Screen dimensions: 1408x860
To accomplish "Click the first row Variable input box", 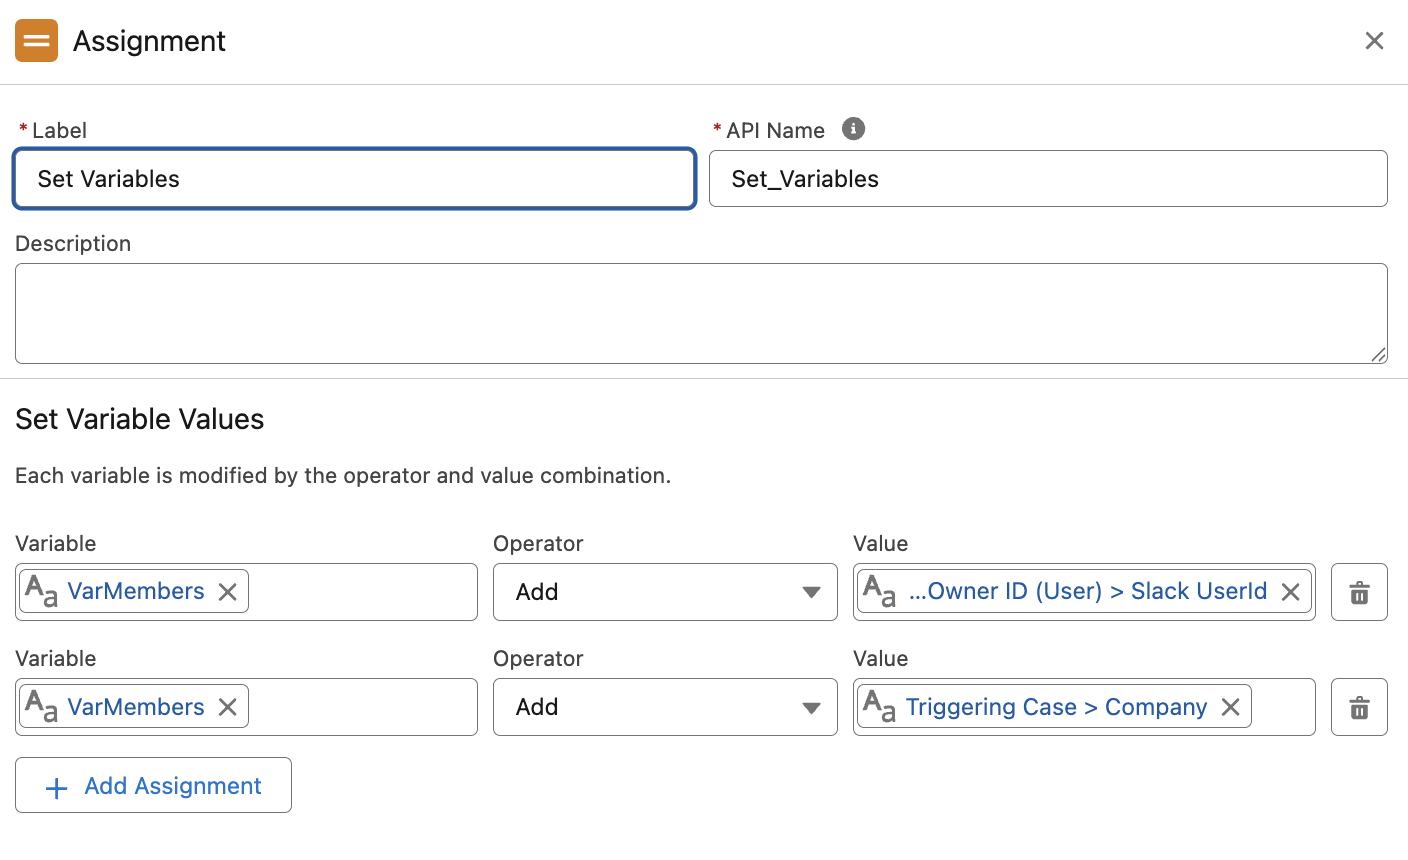I will point(360,592).
